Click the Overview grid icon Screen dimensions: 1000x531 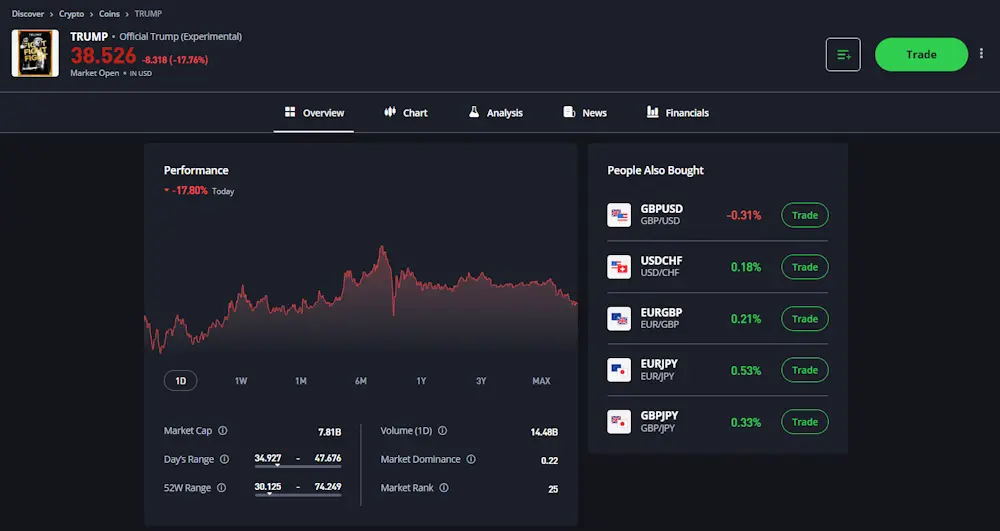290,112
